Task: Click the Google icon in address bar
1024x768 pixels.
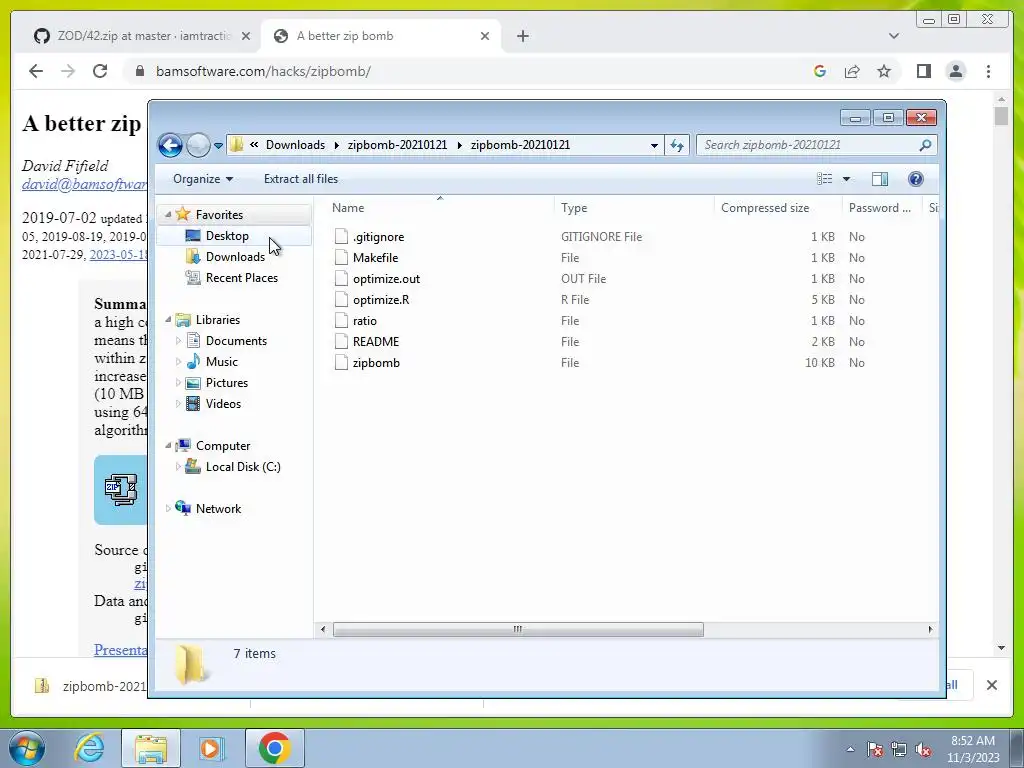Action: (820, 71)
